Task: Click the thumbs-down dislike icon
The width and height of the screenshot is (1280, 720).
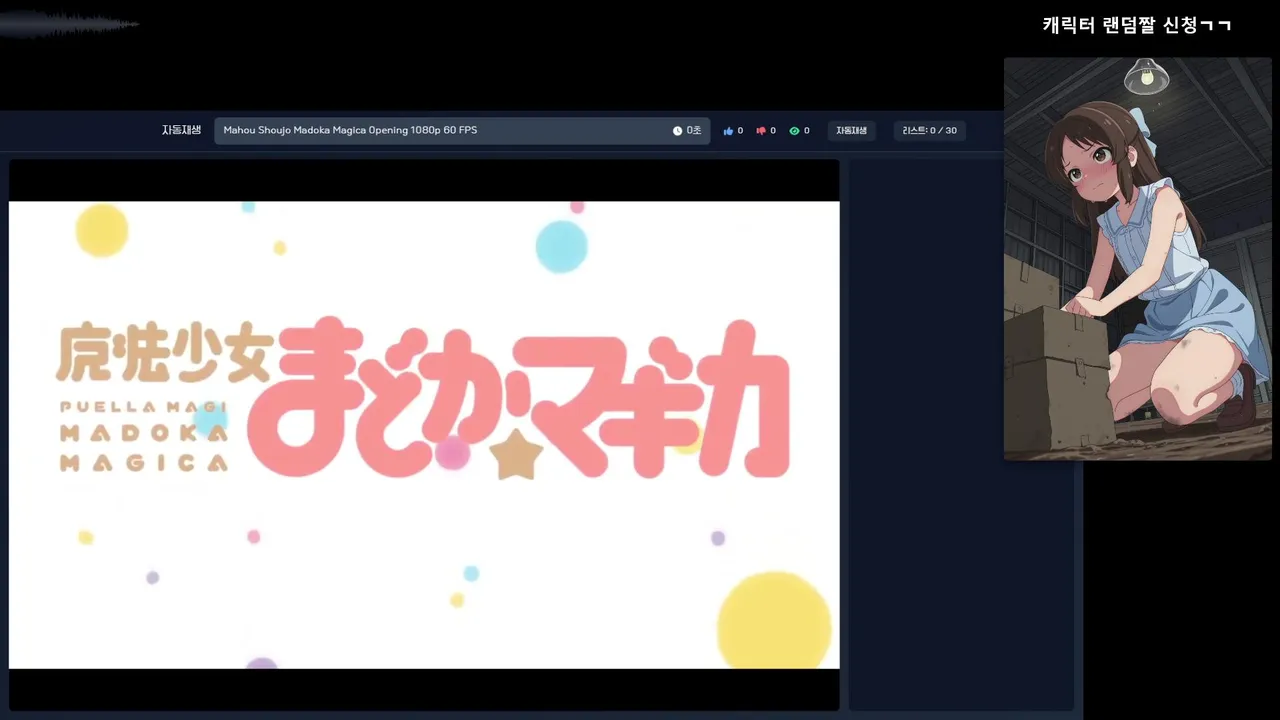Action: coord(761,131)
